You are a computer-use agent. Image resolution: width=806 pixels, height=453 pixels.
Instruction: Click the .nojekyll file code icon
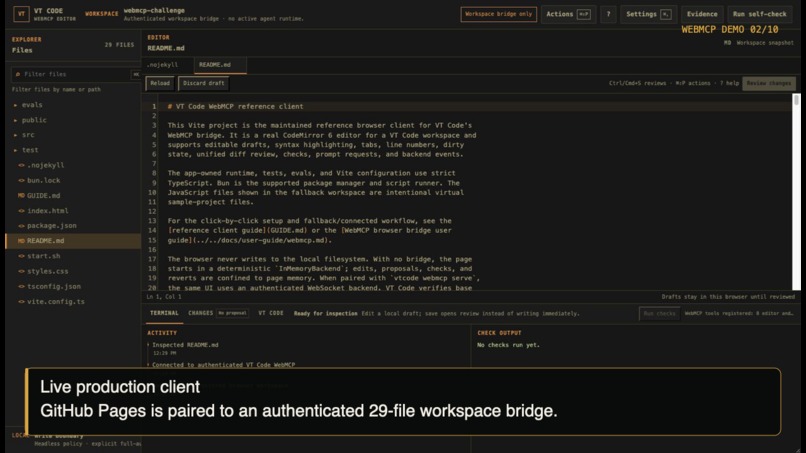coord(22,165)
